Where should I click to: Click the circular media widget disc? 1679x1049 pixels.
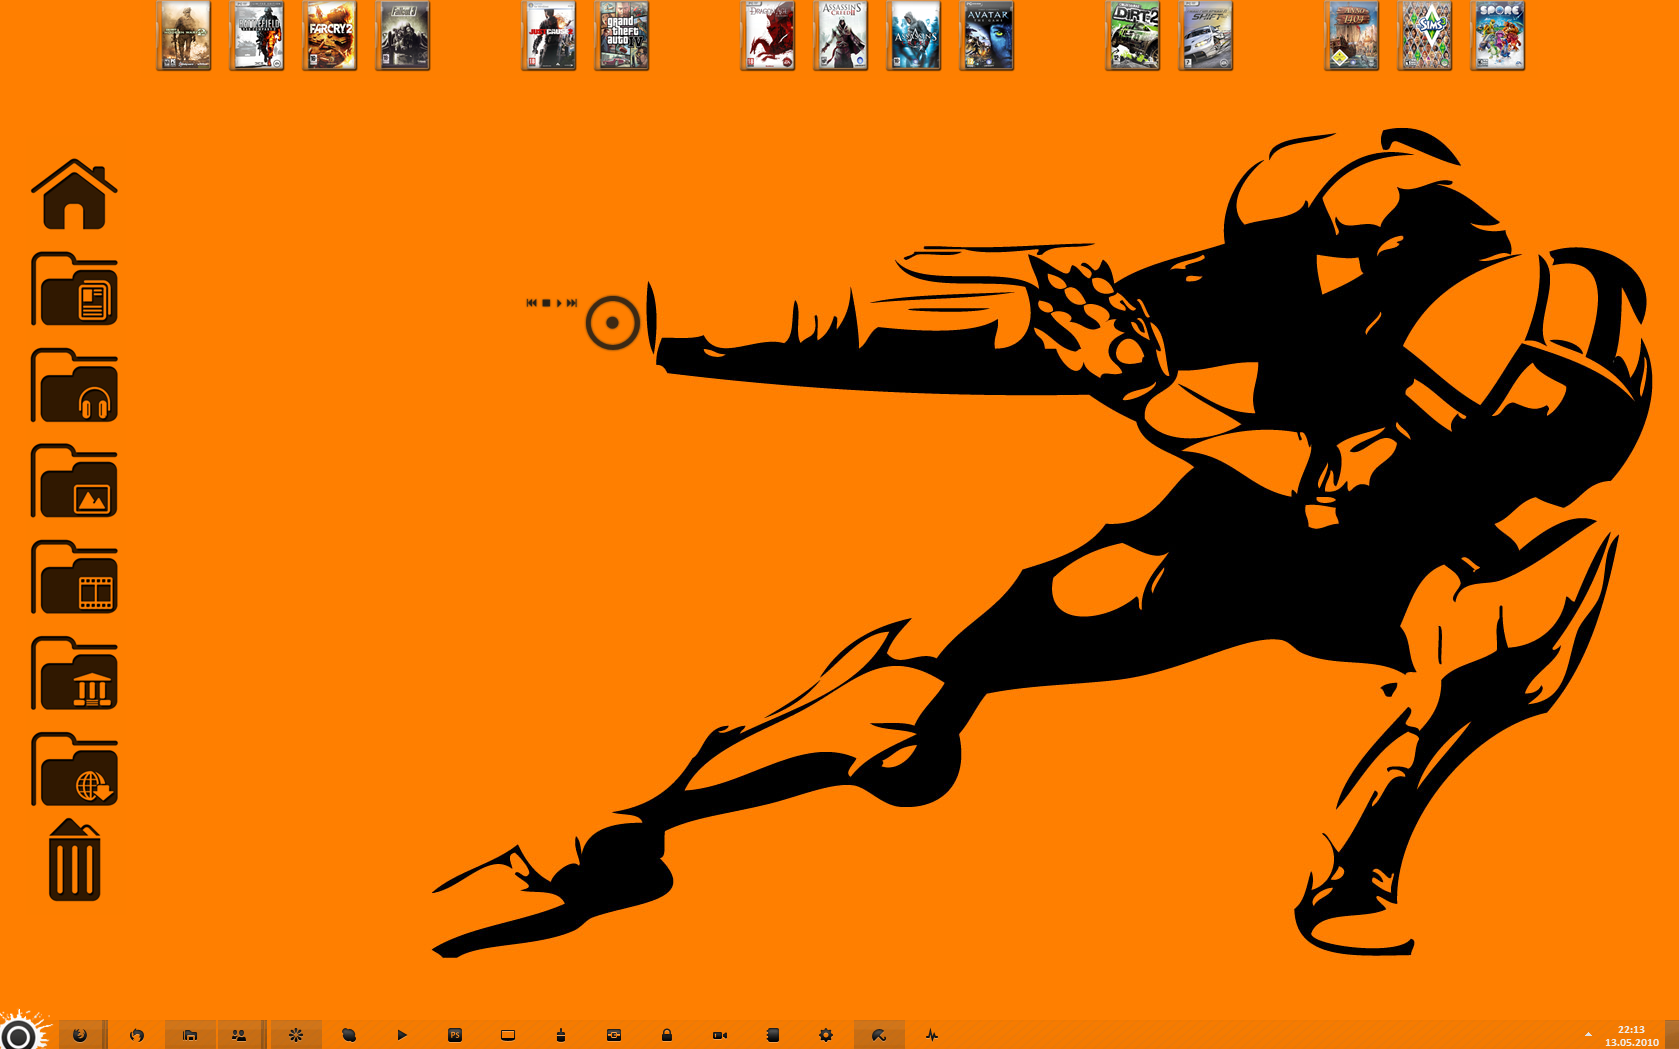(x=612, y=323)
